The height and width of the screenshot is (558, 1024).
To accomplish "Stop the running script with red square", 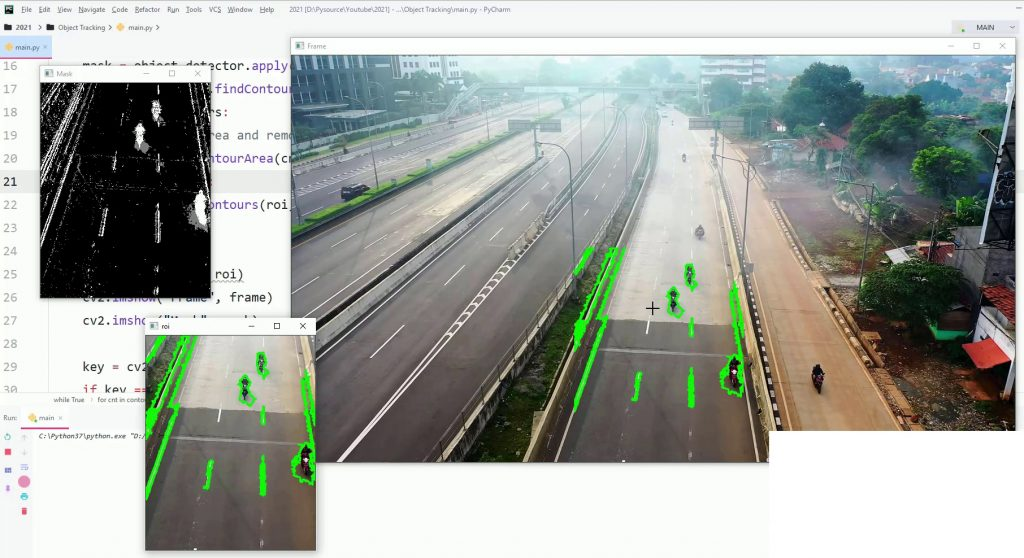I will (x=8, y=452).
